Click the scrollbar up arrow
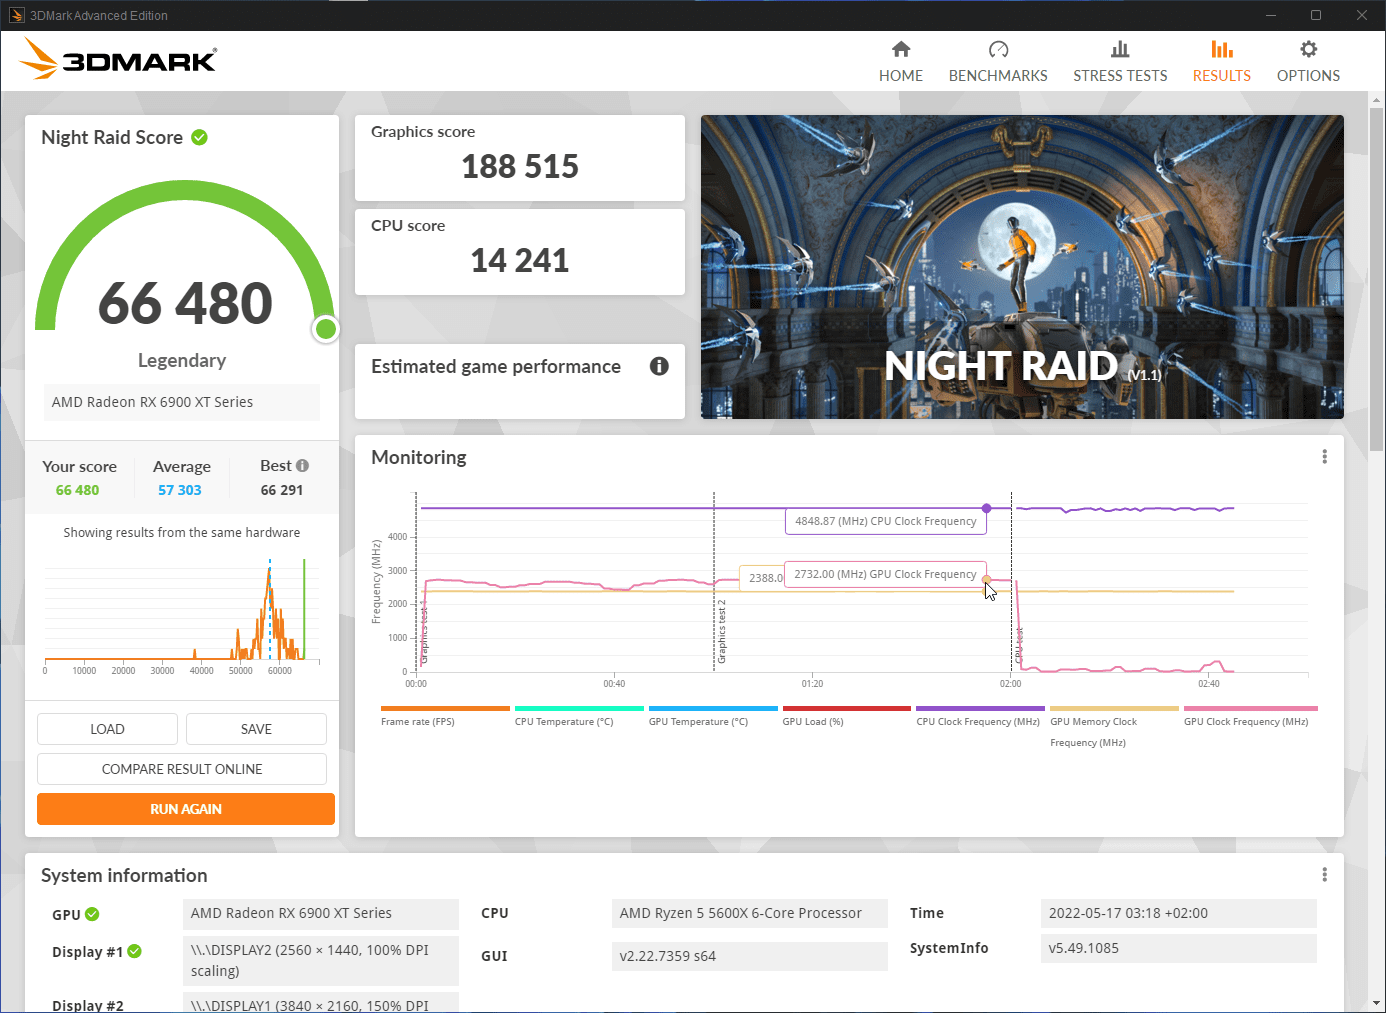Screen dimensions: 1386x1013 tap(1377, 100)
